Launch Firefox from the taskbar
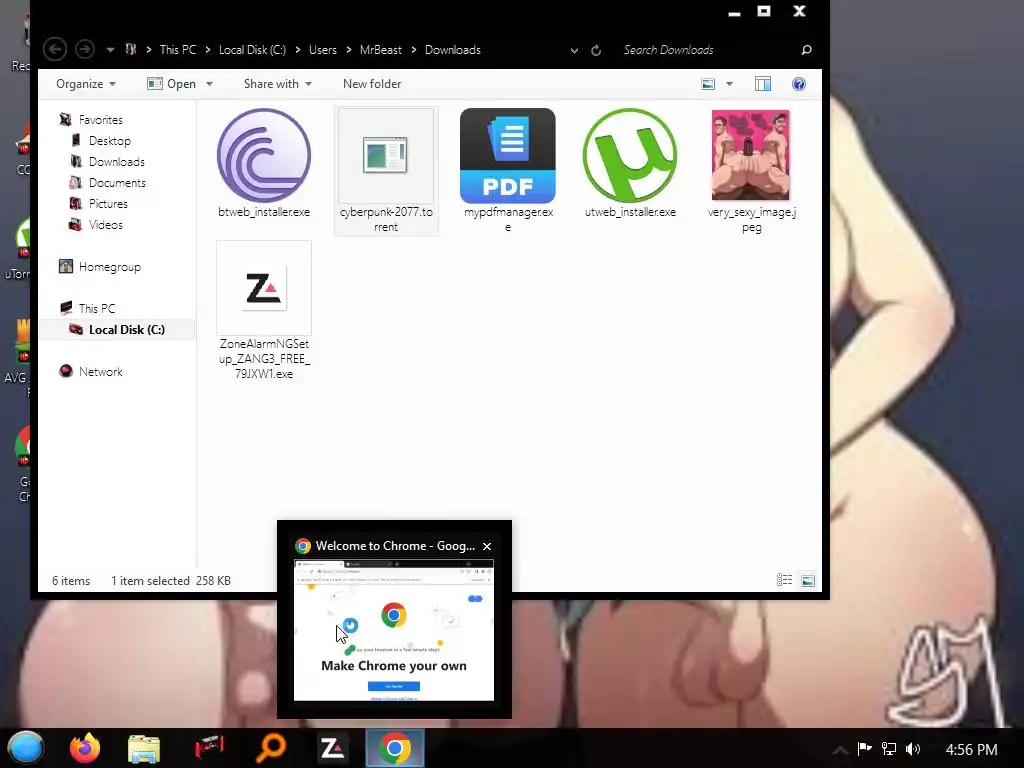The image size is (1024, 768). [85, 748]
